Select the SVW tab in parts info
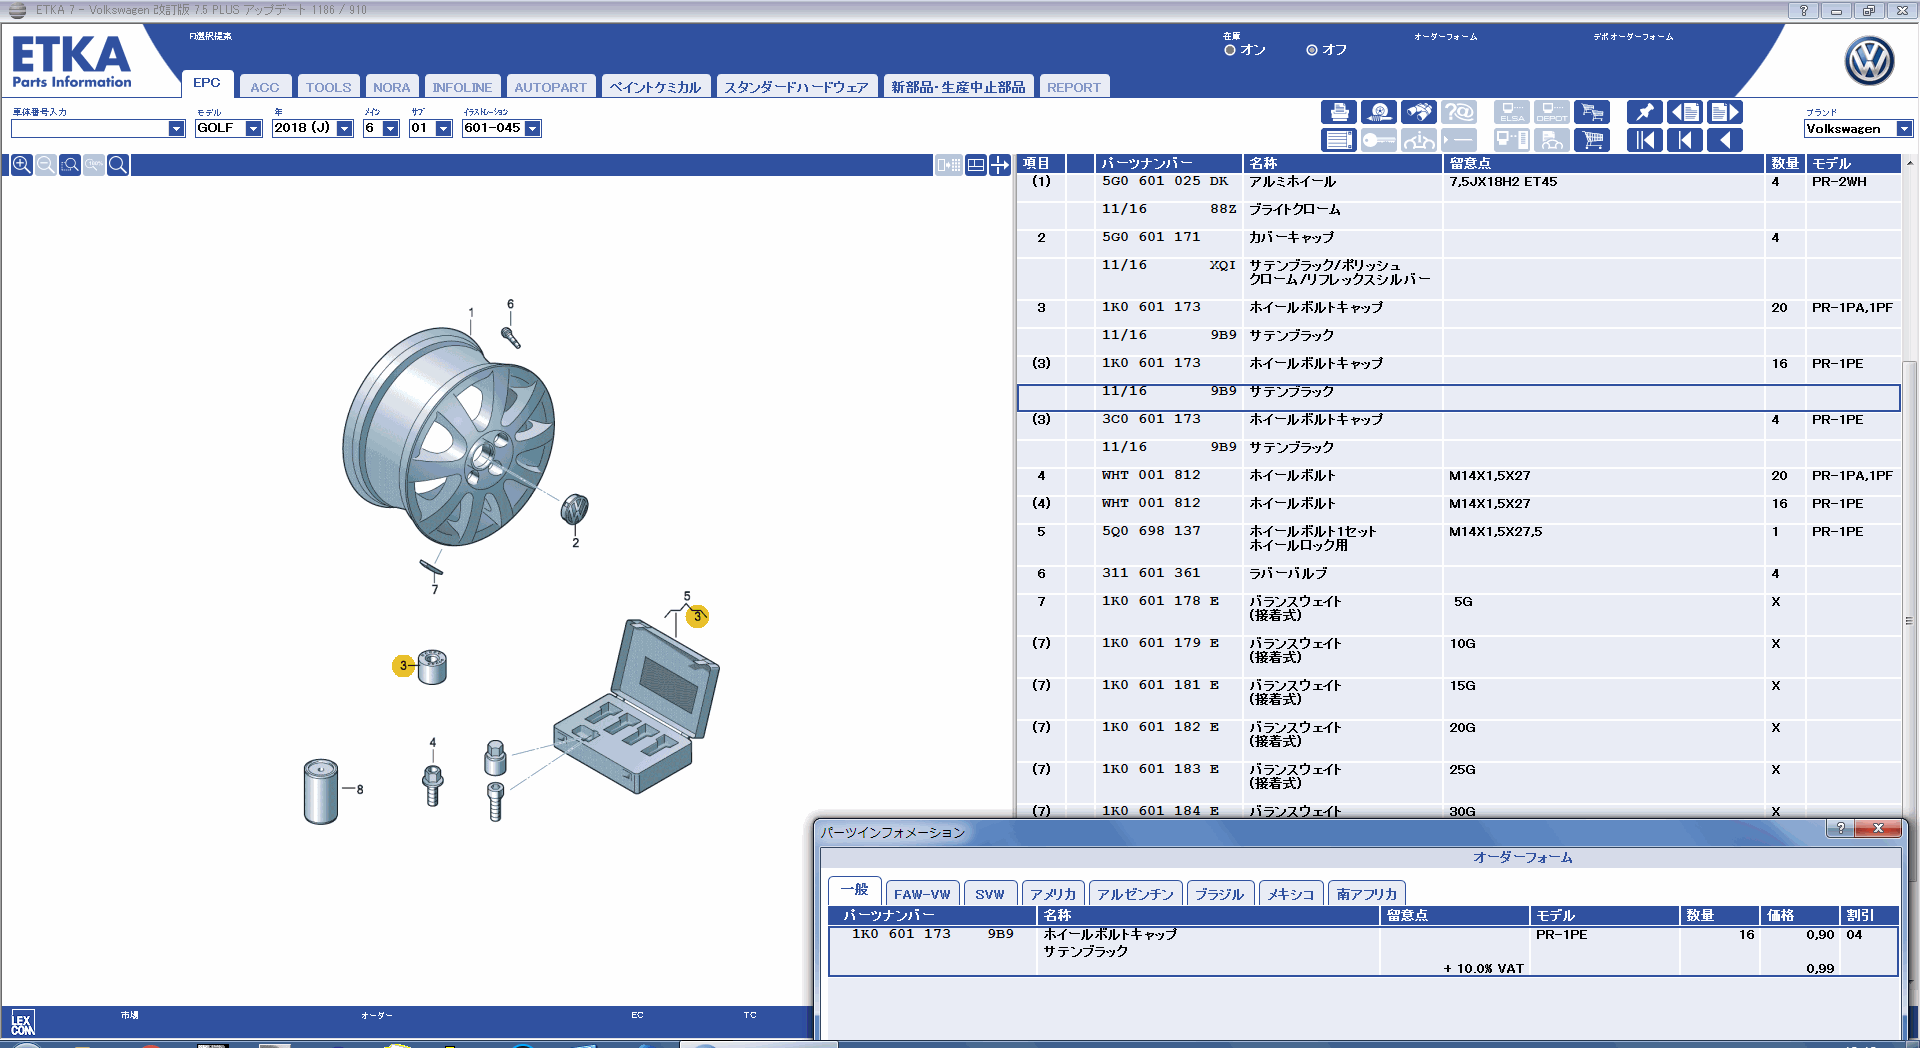 tap(990, 894)
